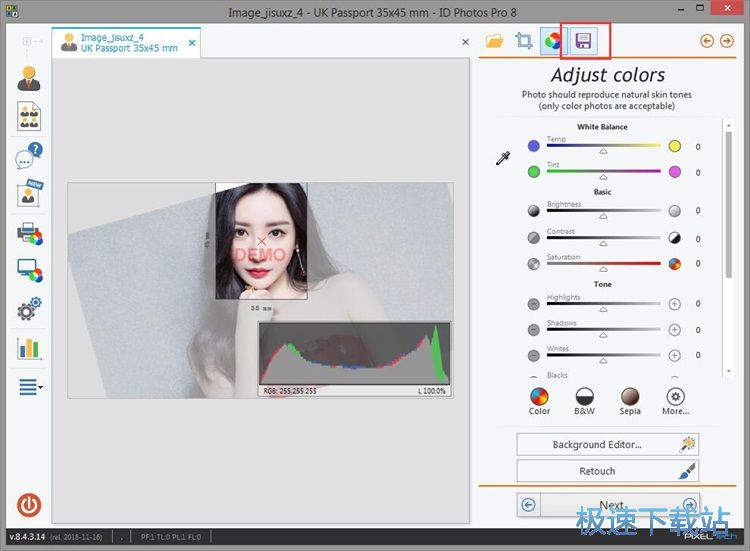Increase Whites with plus button

[675, 355]
